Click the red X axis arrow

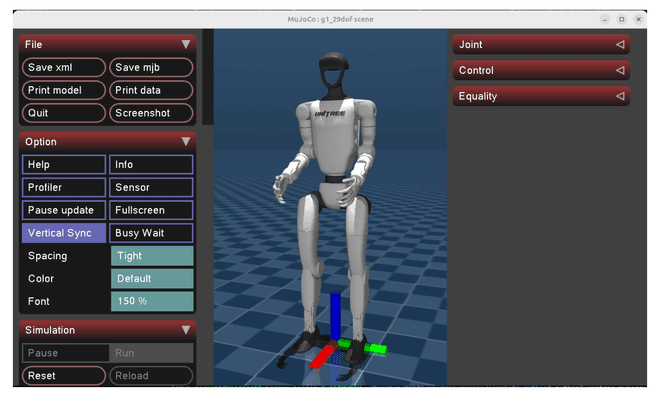click(x=323, y=356)
